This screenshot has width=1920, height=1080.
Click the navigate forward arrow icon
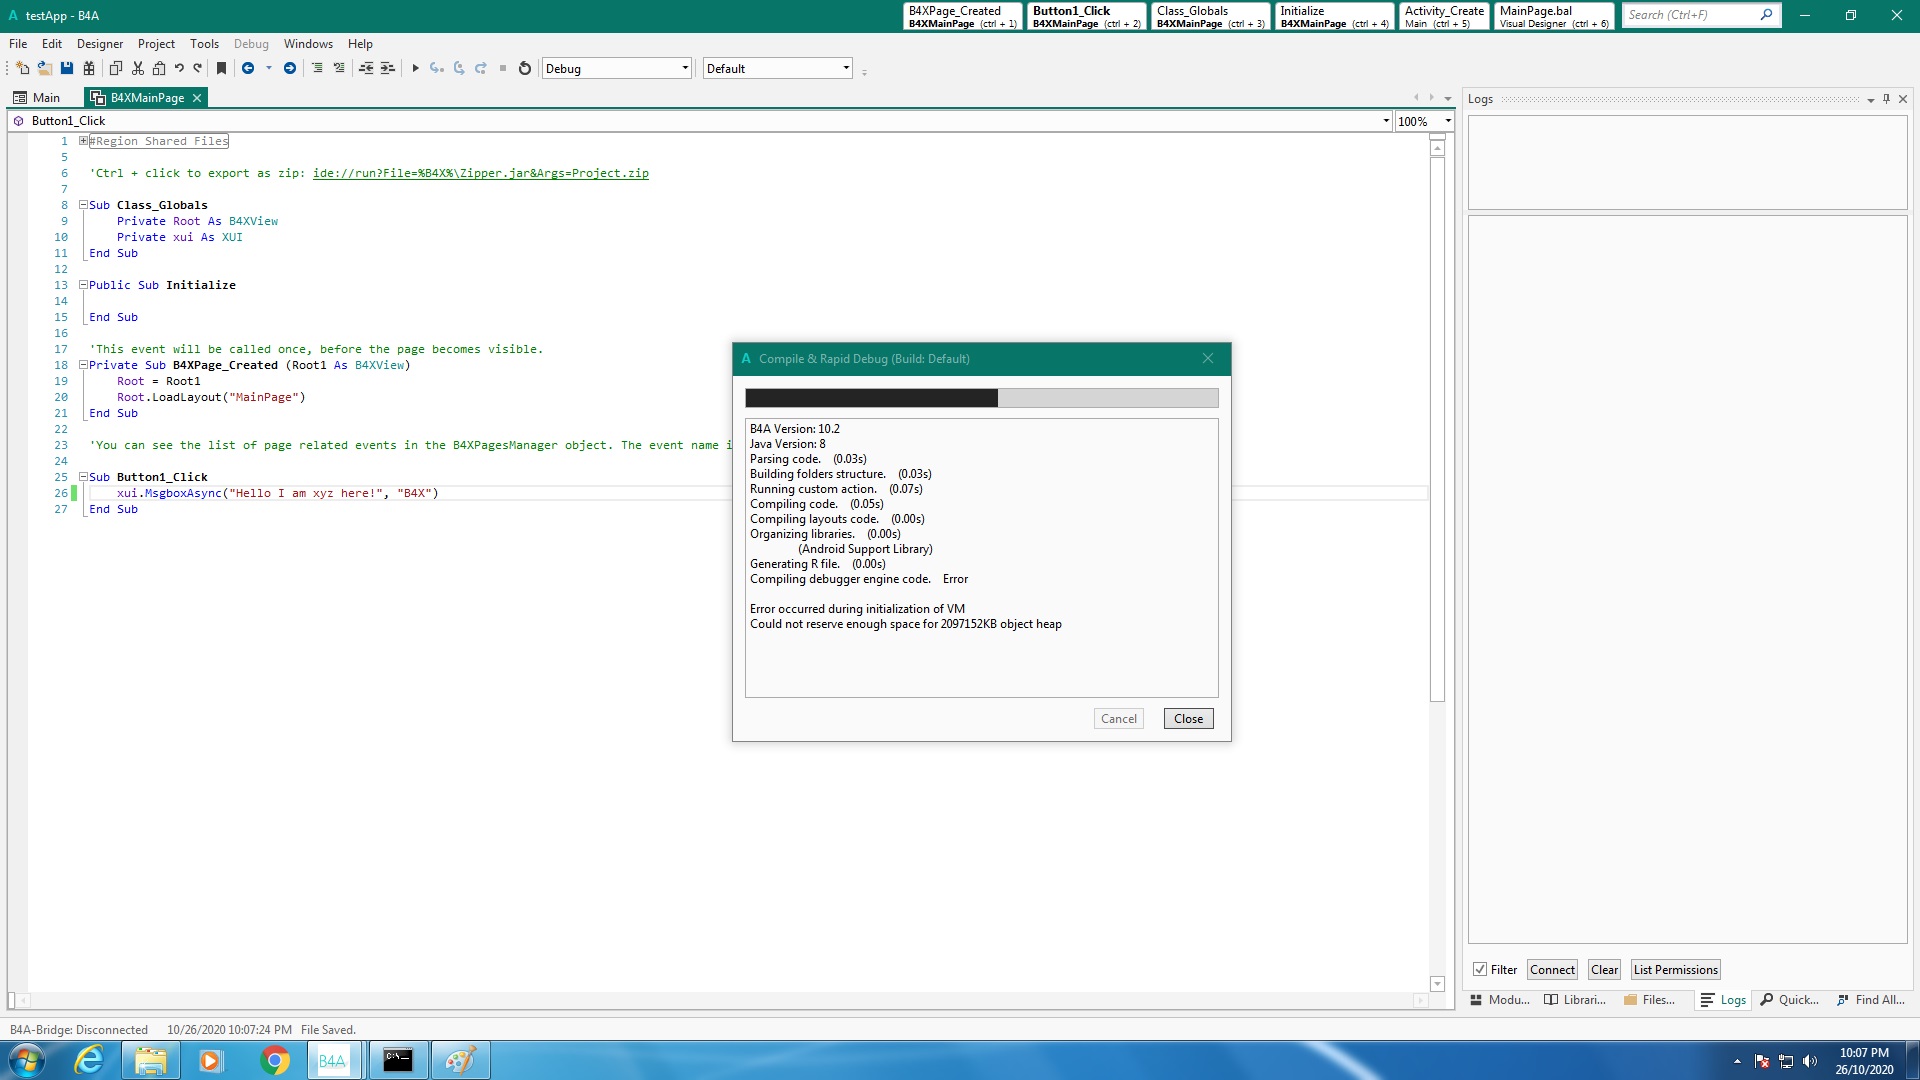pos(290,68)
